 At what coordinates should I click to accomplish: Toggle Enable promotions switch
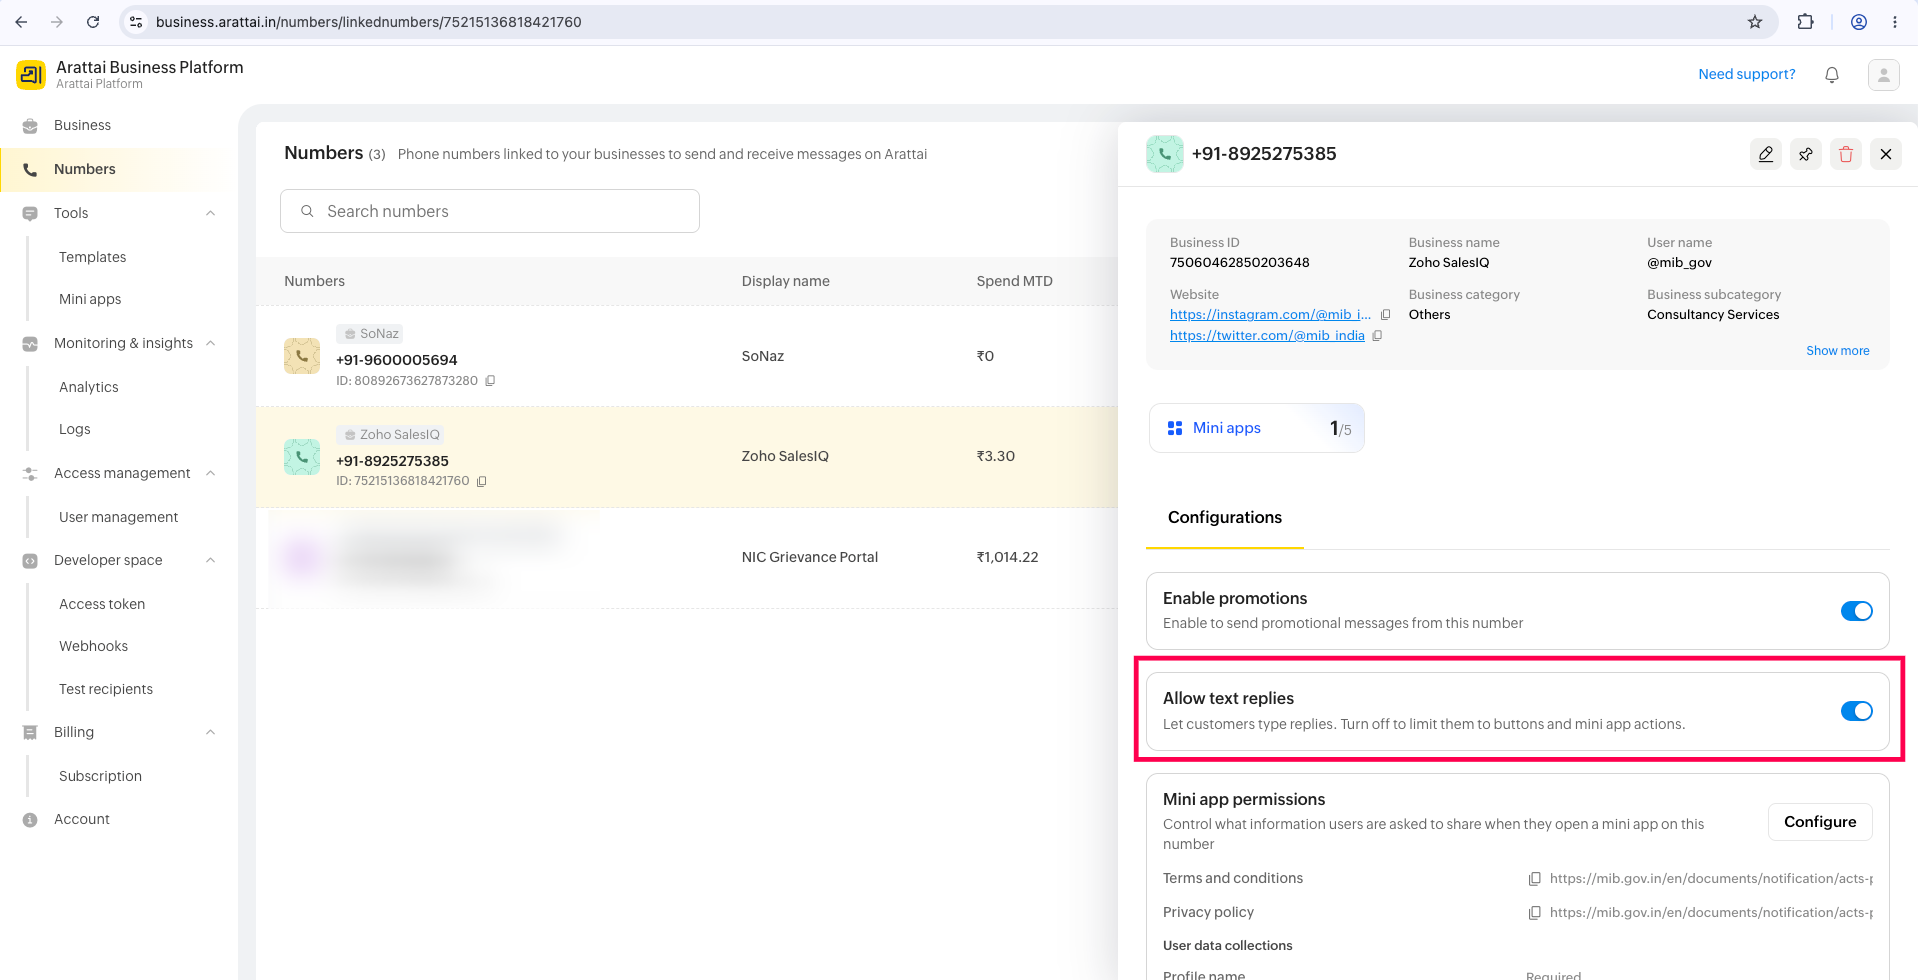1857,611
